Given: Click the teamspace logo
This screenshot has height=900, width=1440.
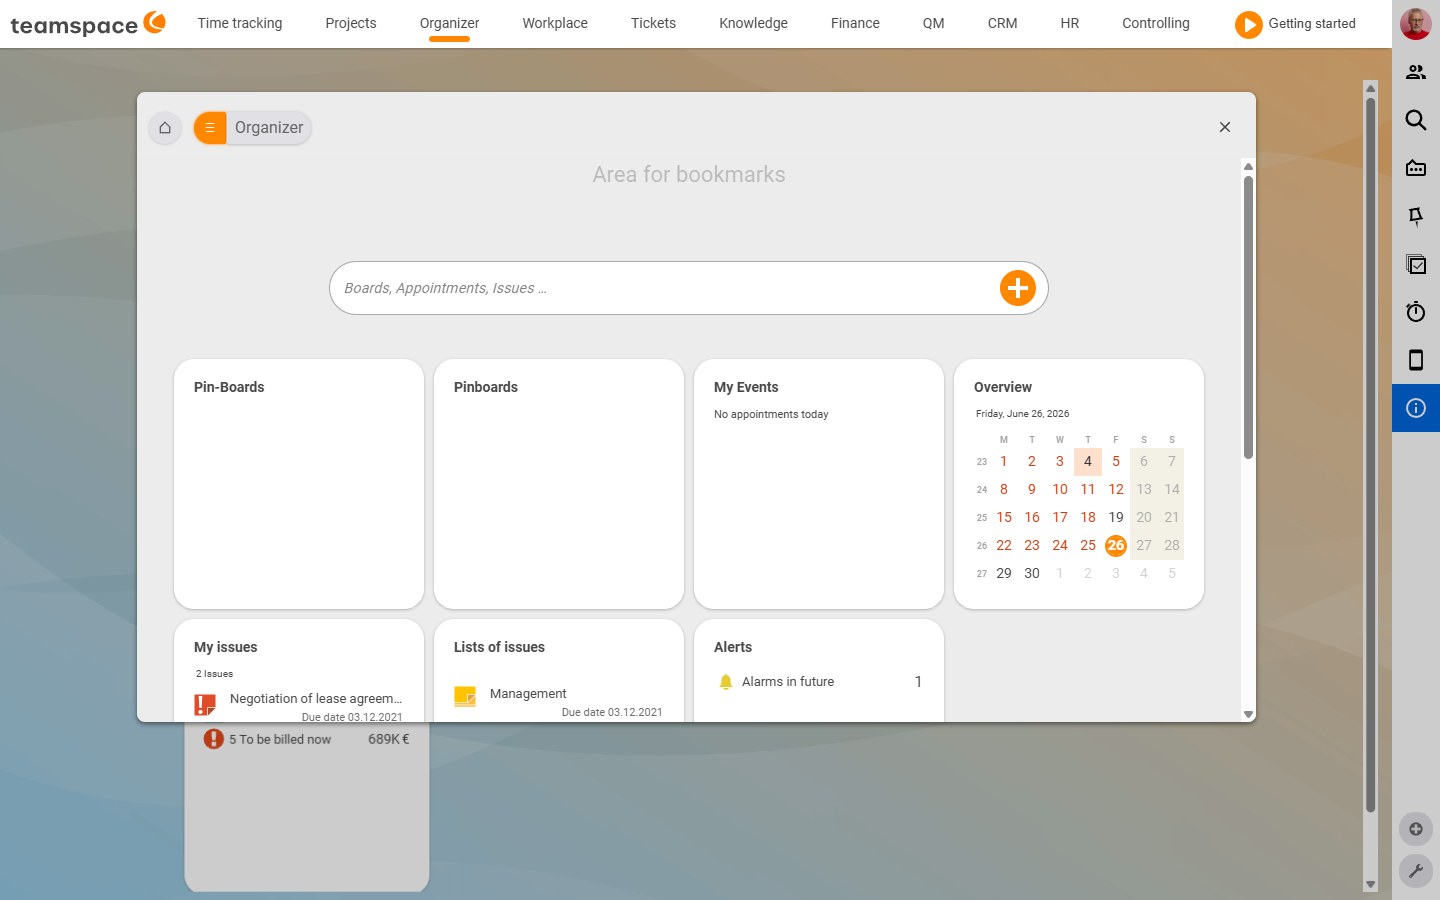Looking at the screenshot, I should [x=88, y=24].
